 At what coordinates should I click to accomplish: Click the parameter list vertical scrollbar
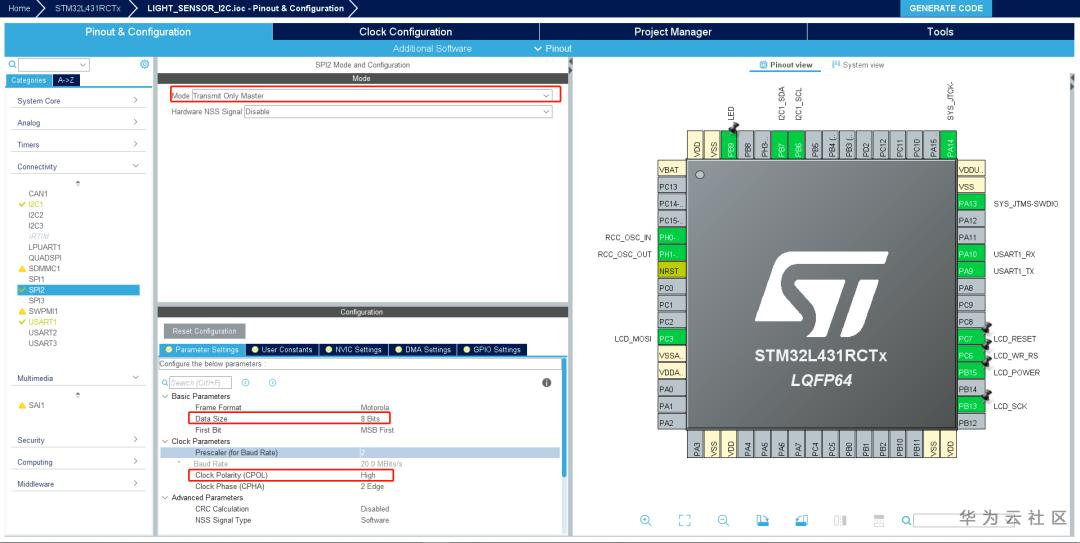click(564, 417)
